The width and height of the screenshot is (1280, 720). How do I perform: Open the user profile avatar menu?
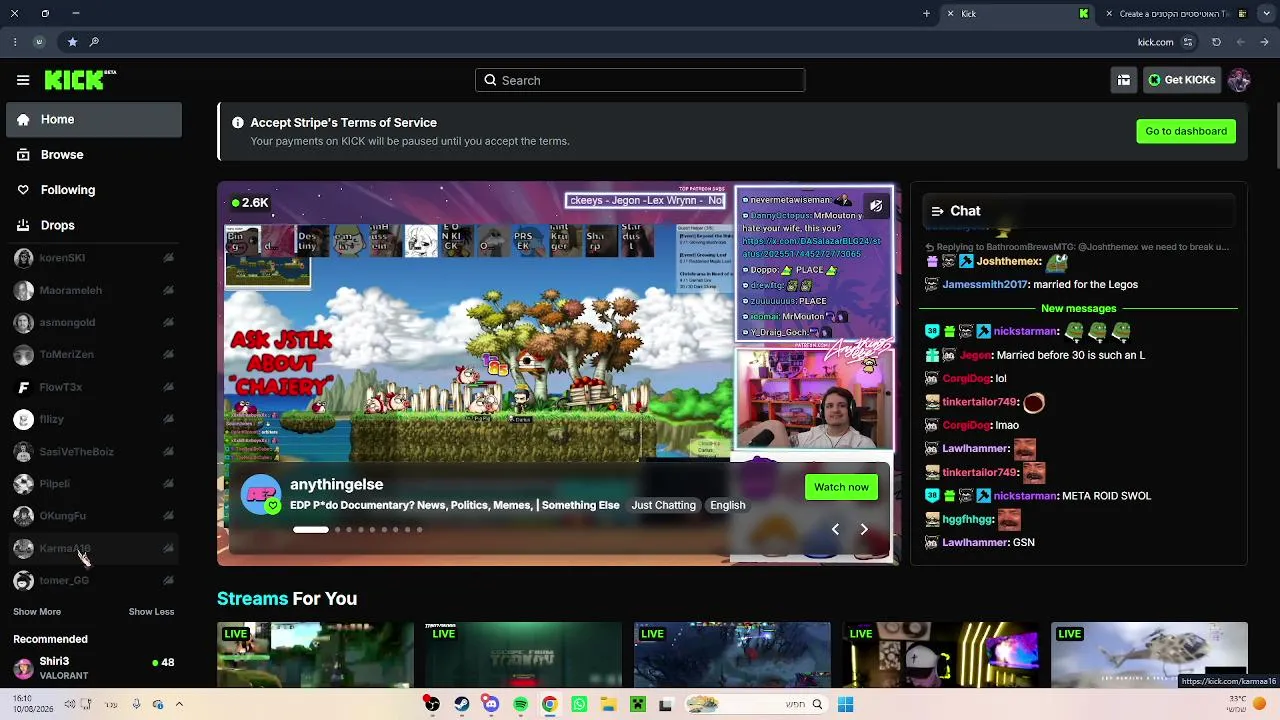1239,80
